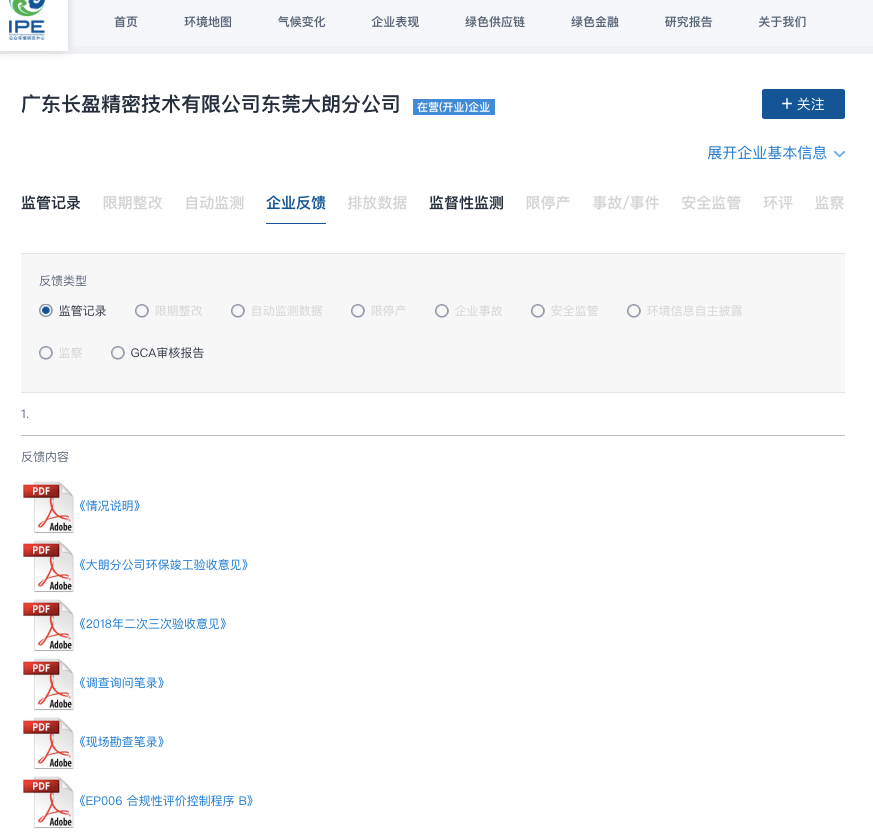Select the 环境信息自主披露 radio option
The height and width of the screenshot is (834, 873).
click(x=634, y=311)
